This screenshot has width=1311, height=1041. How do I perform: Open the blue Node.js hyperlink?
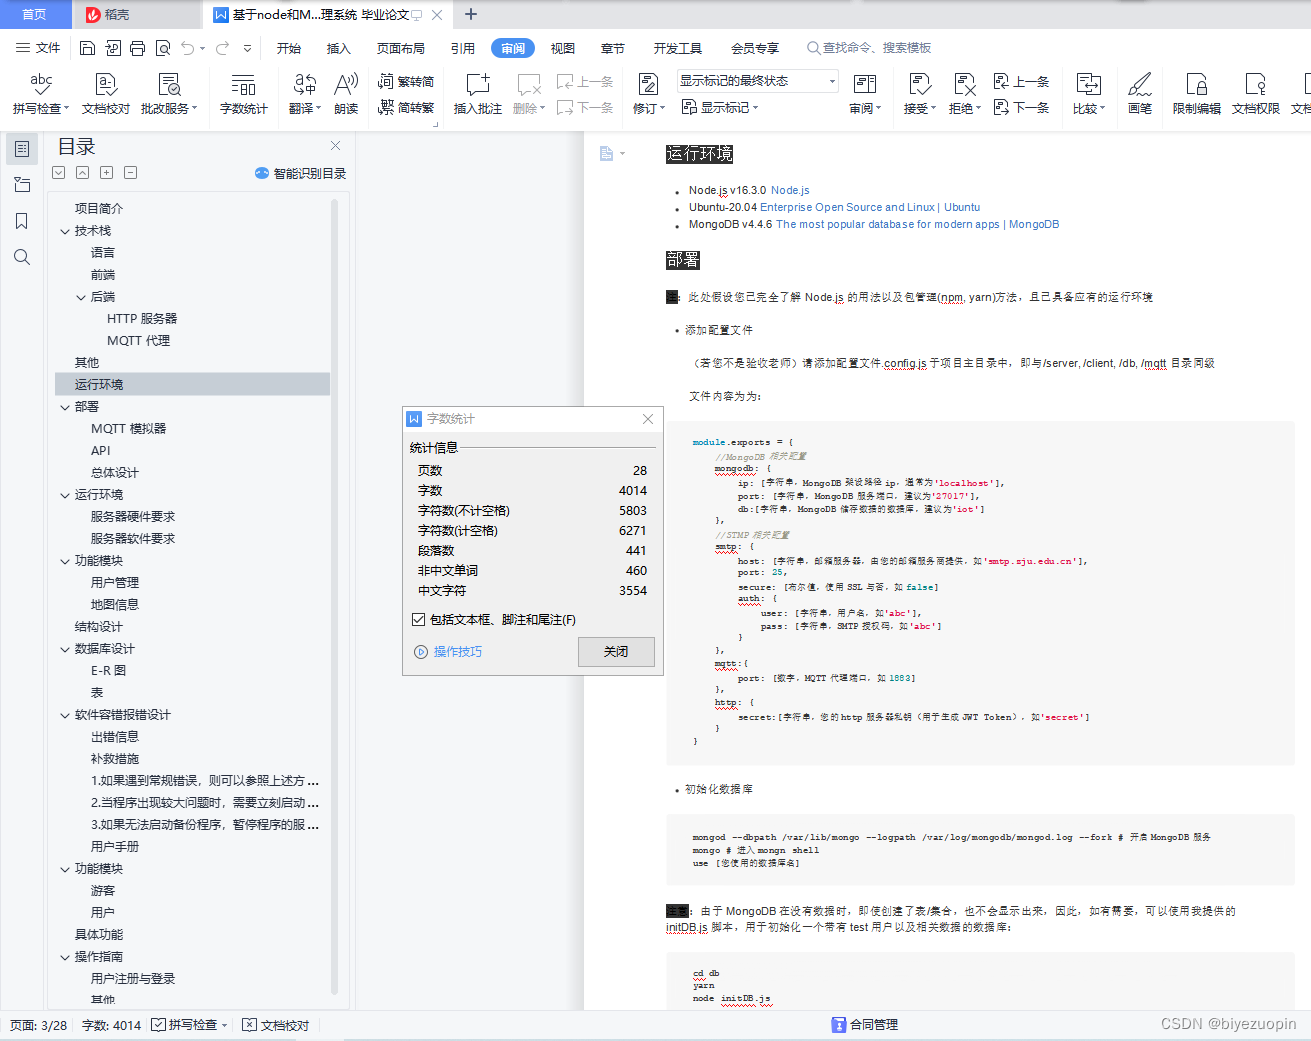point(790,190)
